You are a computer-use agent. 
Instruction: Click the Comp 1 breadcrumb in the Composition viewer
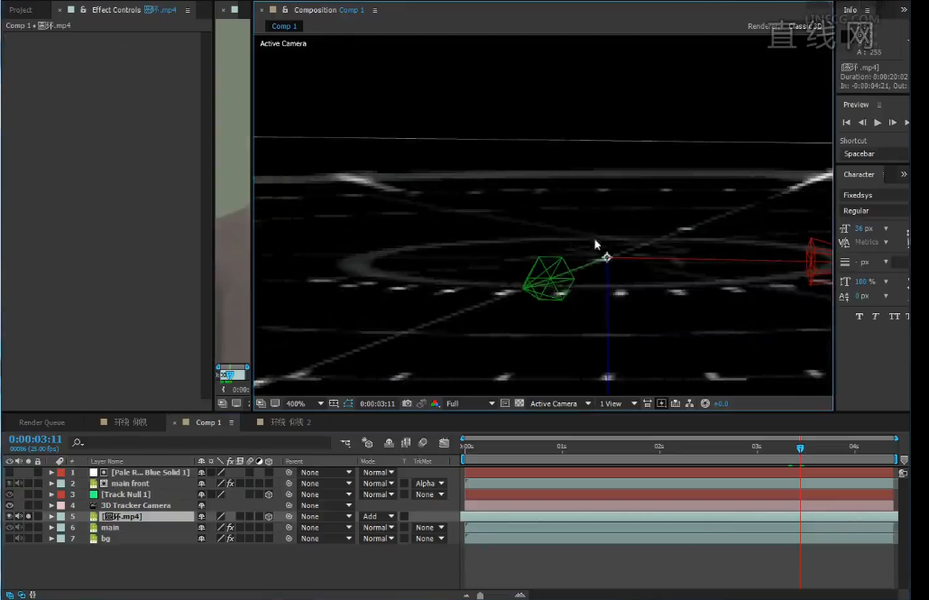[284, 26]
